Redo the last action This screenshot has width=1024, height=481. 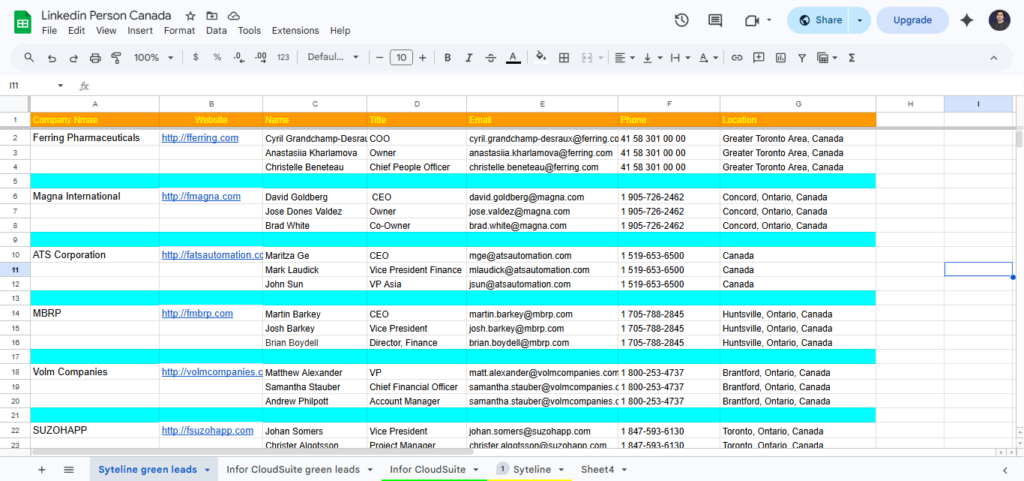73,57
